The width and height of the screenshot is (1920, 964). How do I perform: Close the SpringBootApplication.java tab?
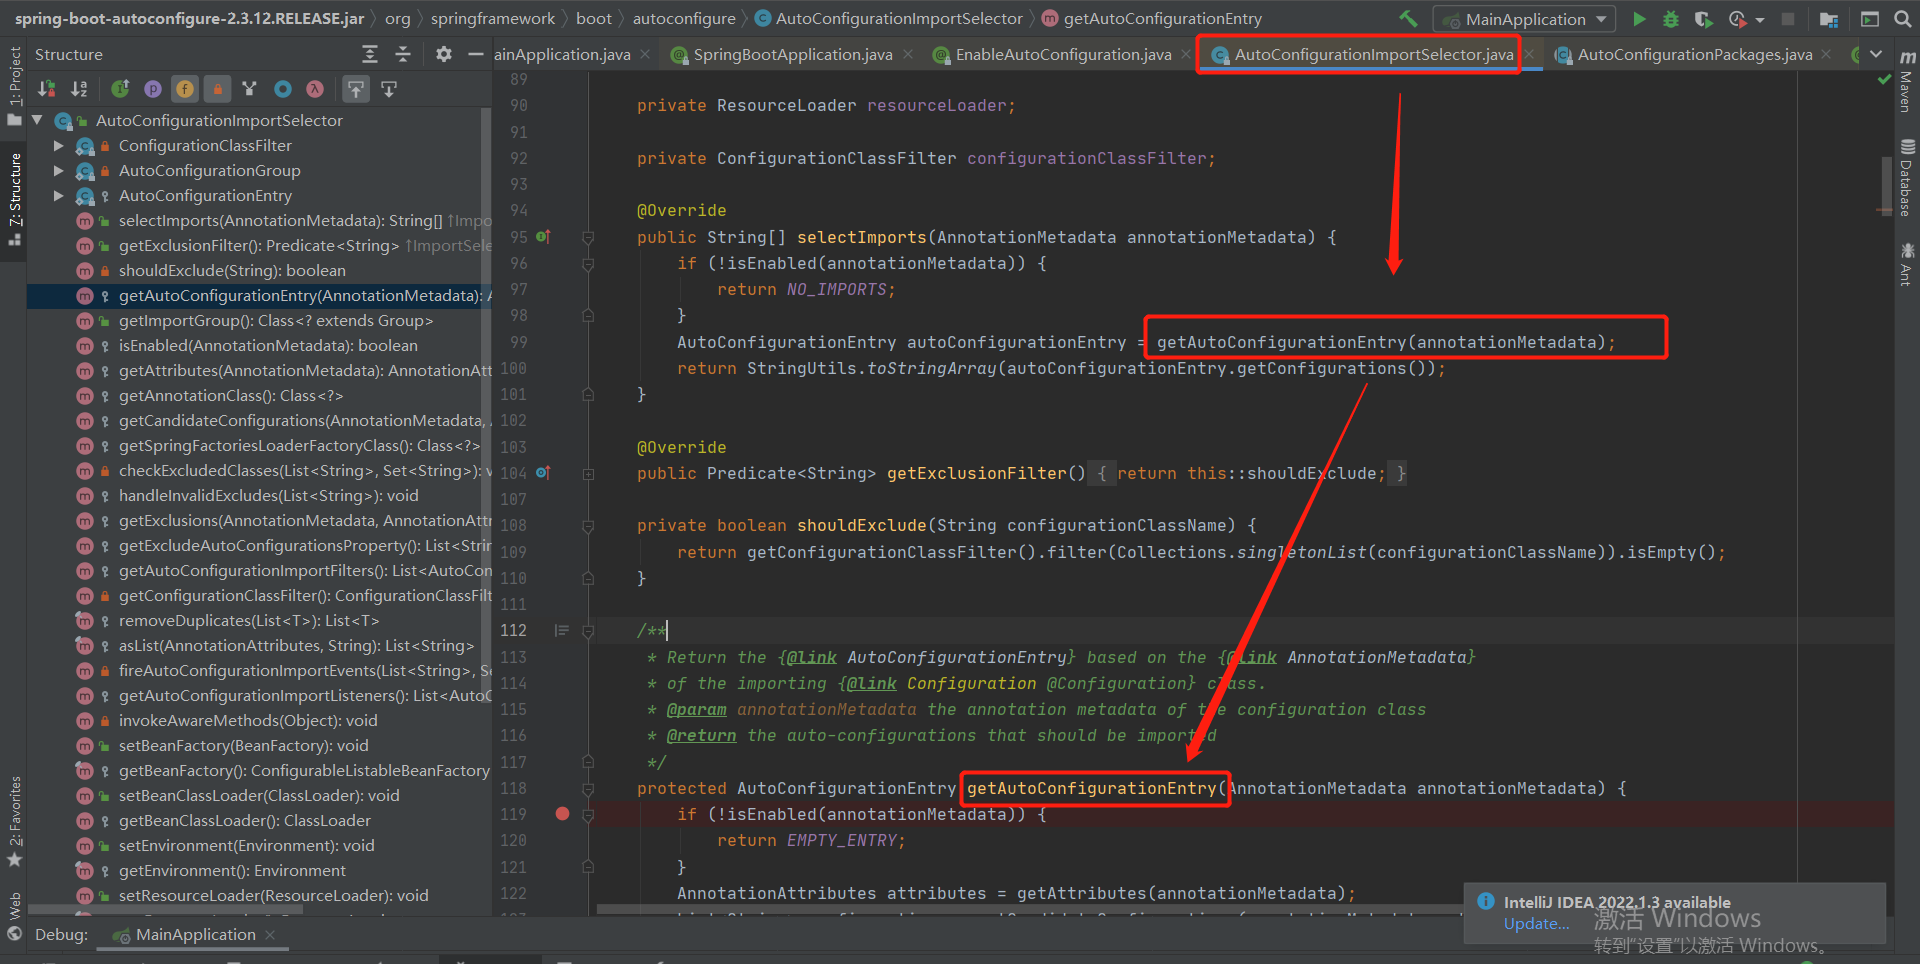[x=907, y=54]
